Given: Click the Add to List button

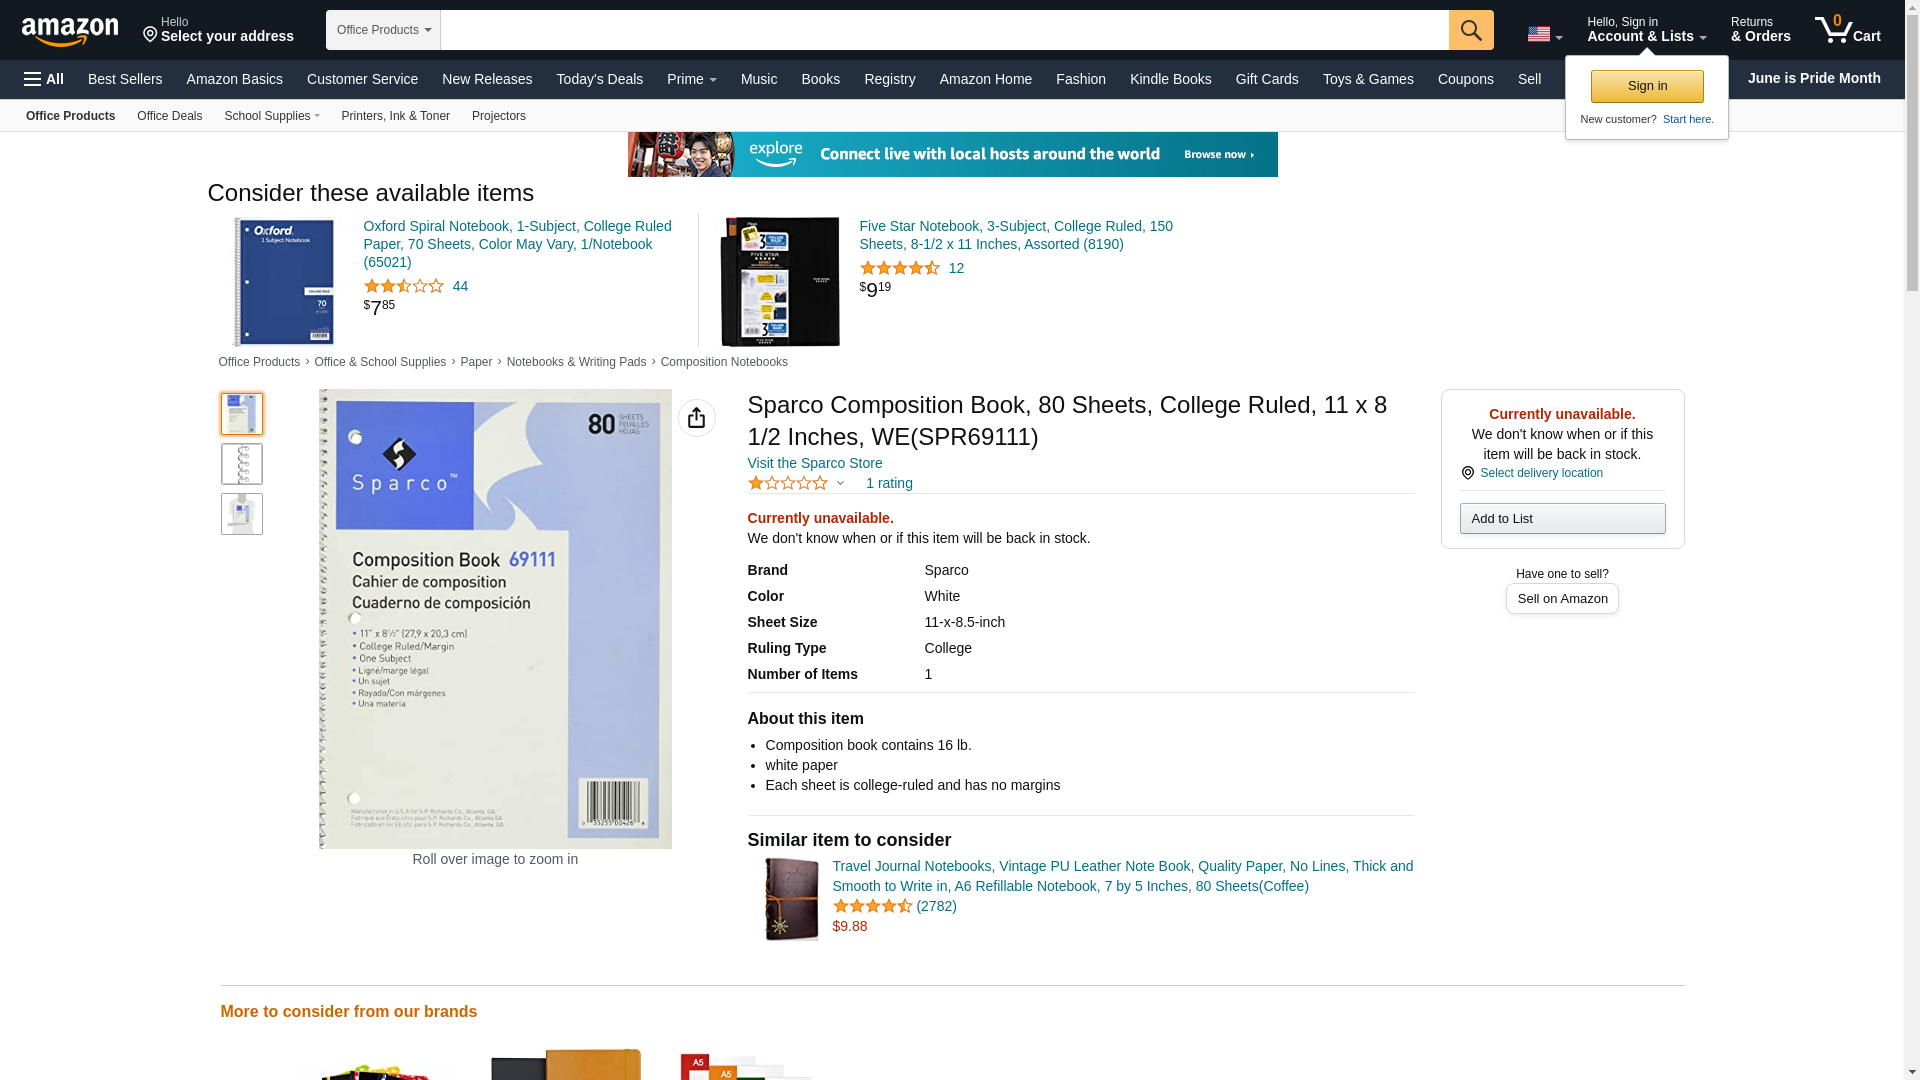Looking at the screenshot, I should coord(1561,518).
